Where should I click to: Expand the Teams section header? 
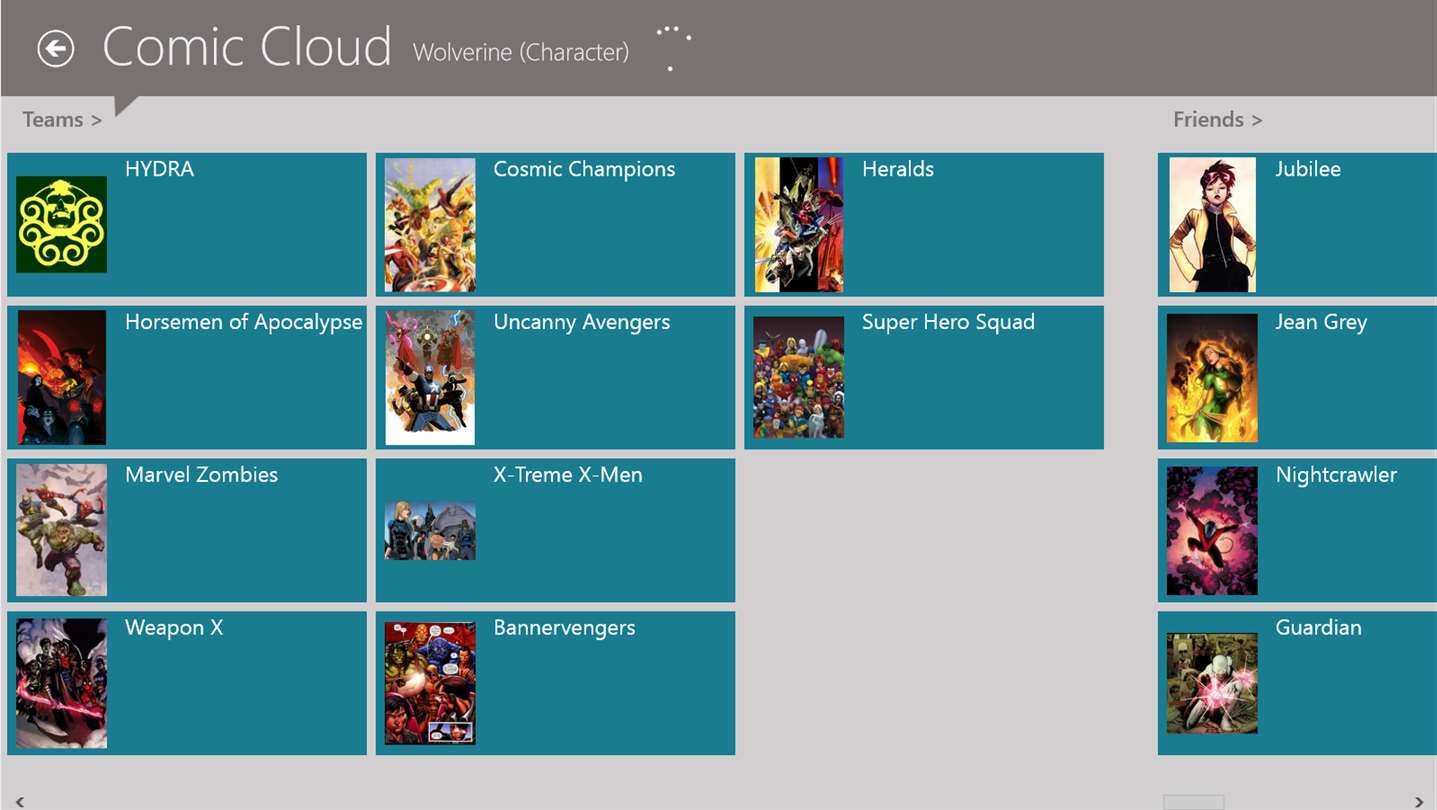[62, 120]
